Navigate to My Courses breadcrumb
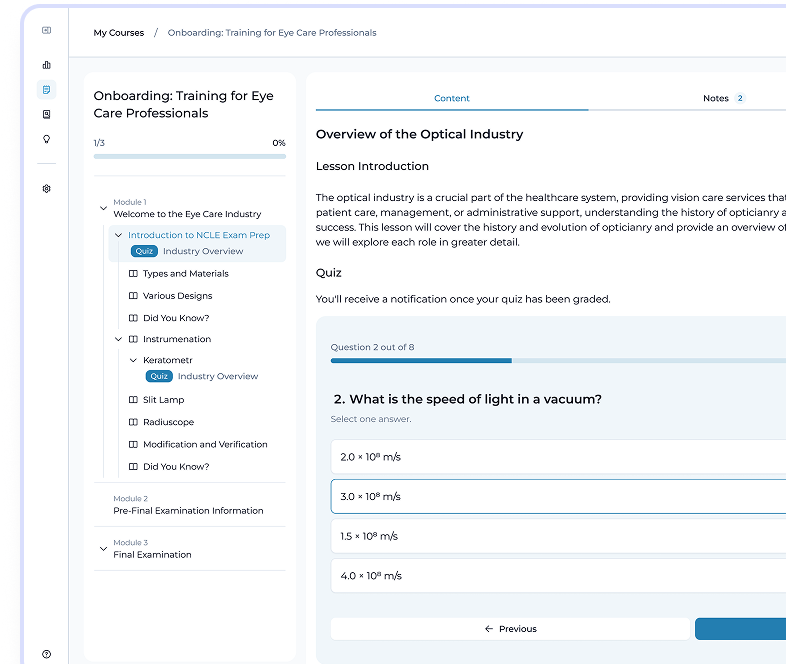This screenshot has width=786, height=664. pyautogui.click(x=118, y=33)
